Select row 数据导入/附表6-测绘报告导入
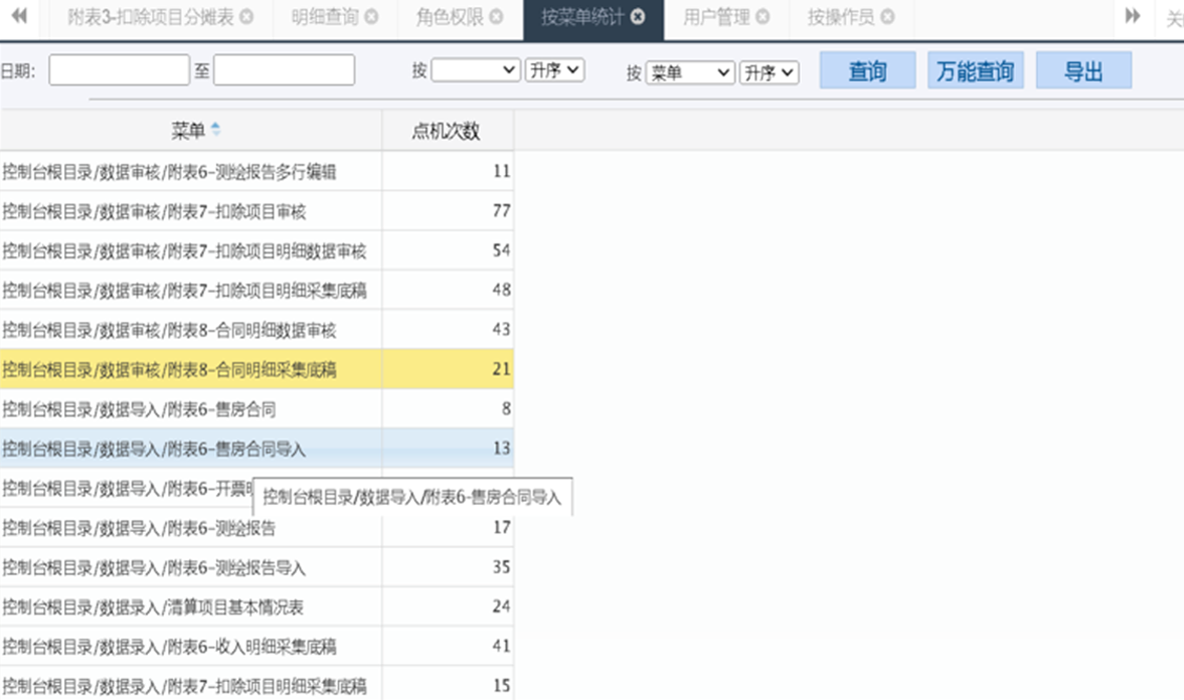Image resolution: width=1184 pixels, height=700 pixels. [257, 567]
